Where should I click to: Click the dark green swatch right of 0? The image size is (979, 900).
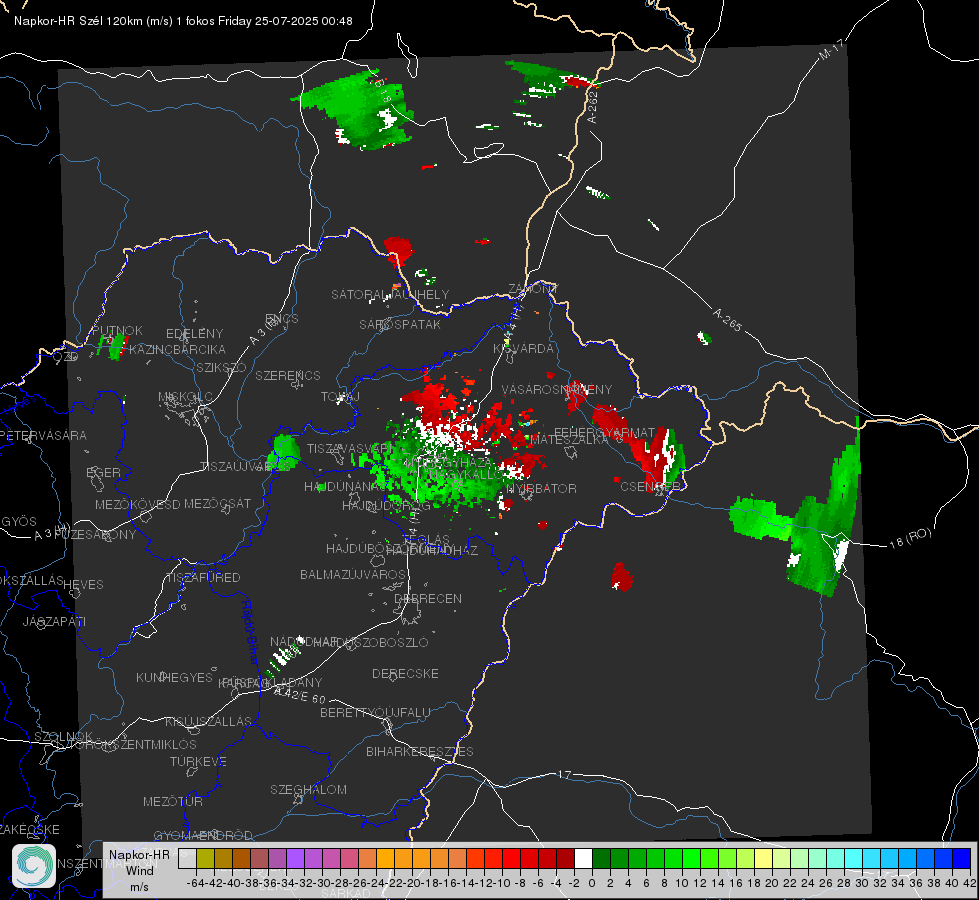[x=601, y=859]
